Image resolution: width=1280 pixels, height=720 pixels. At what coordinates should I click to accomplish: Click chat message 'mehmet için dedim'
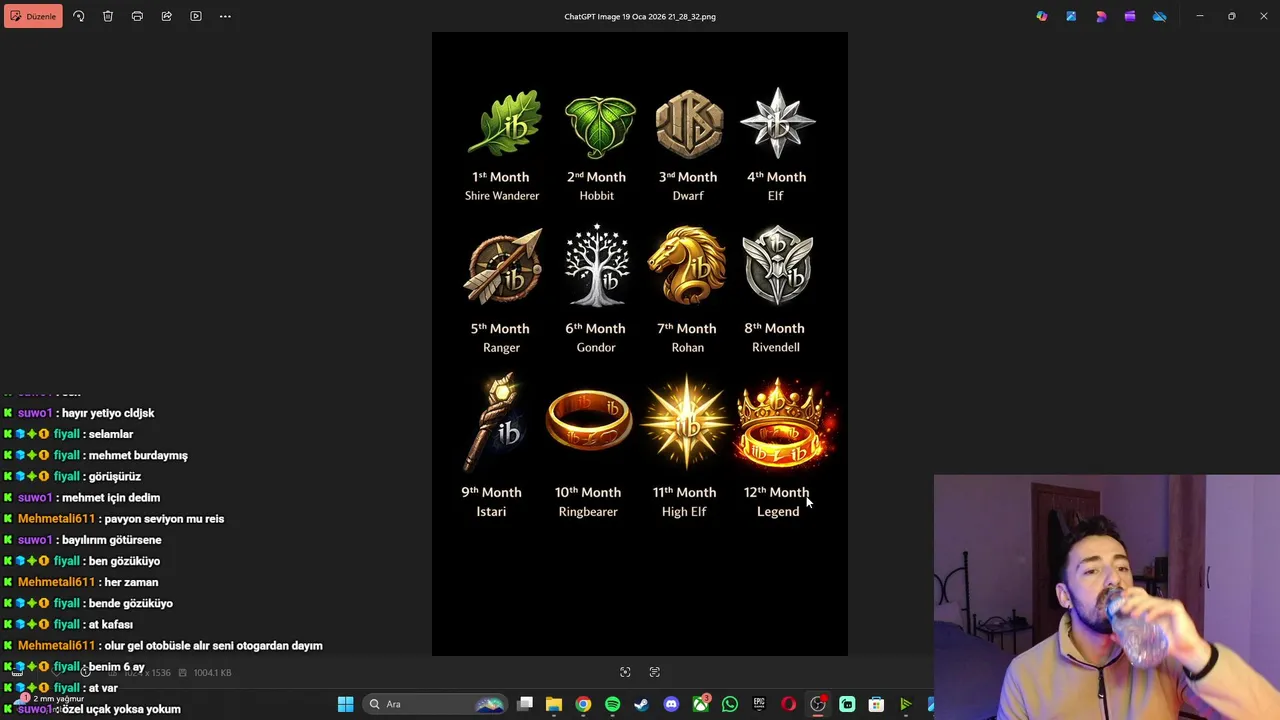coord(111,497)
